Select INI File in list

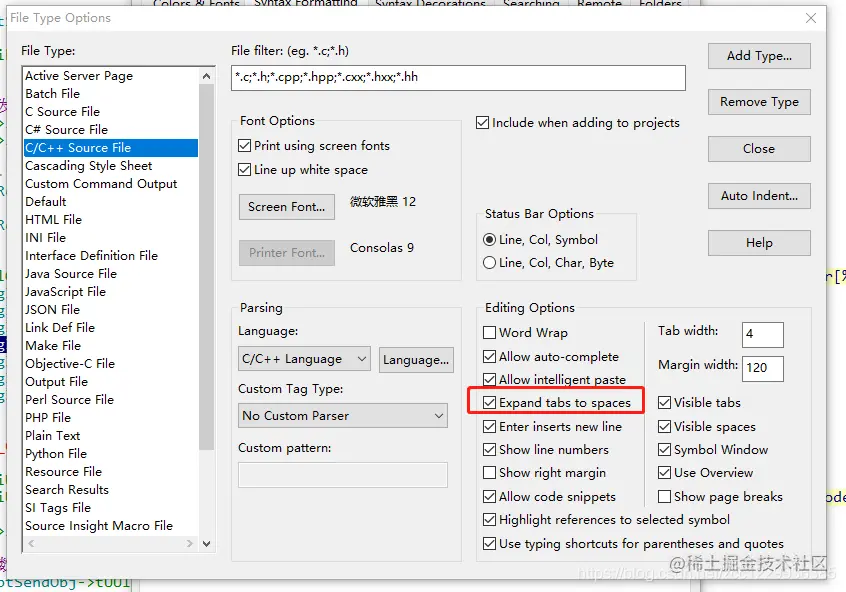pyautogui.click(x=111, y=237)
